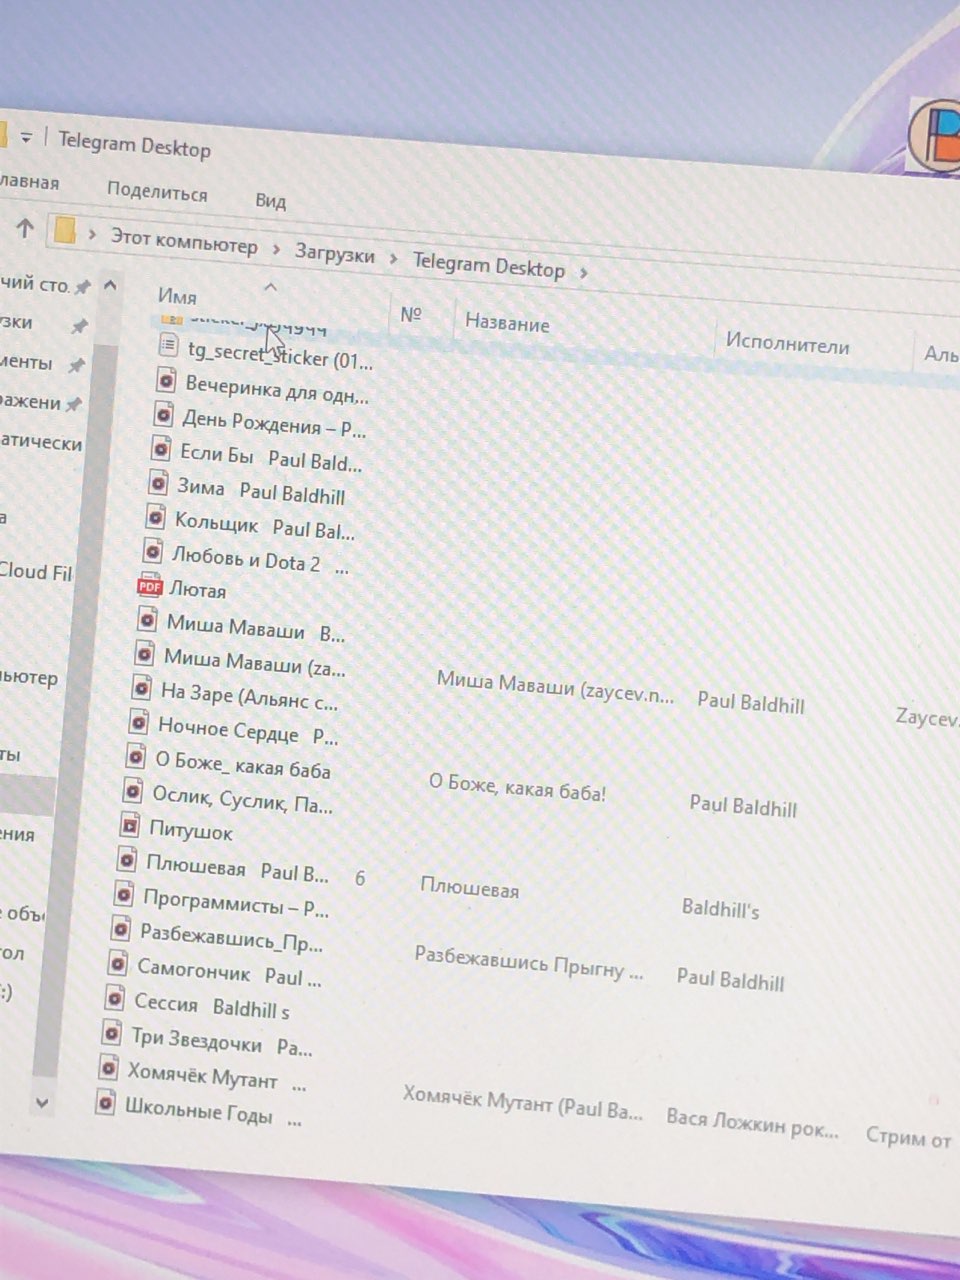Go to Этот компьютер in breadcrumb

pos(183,241)
